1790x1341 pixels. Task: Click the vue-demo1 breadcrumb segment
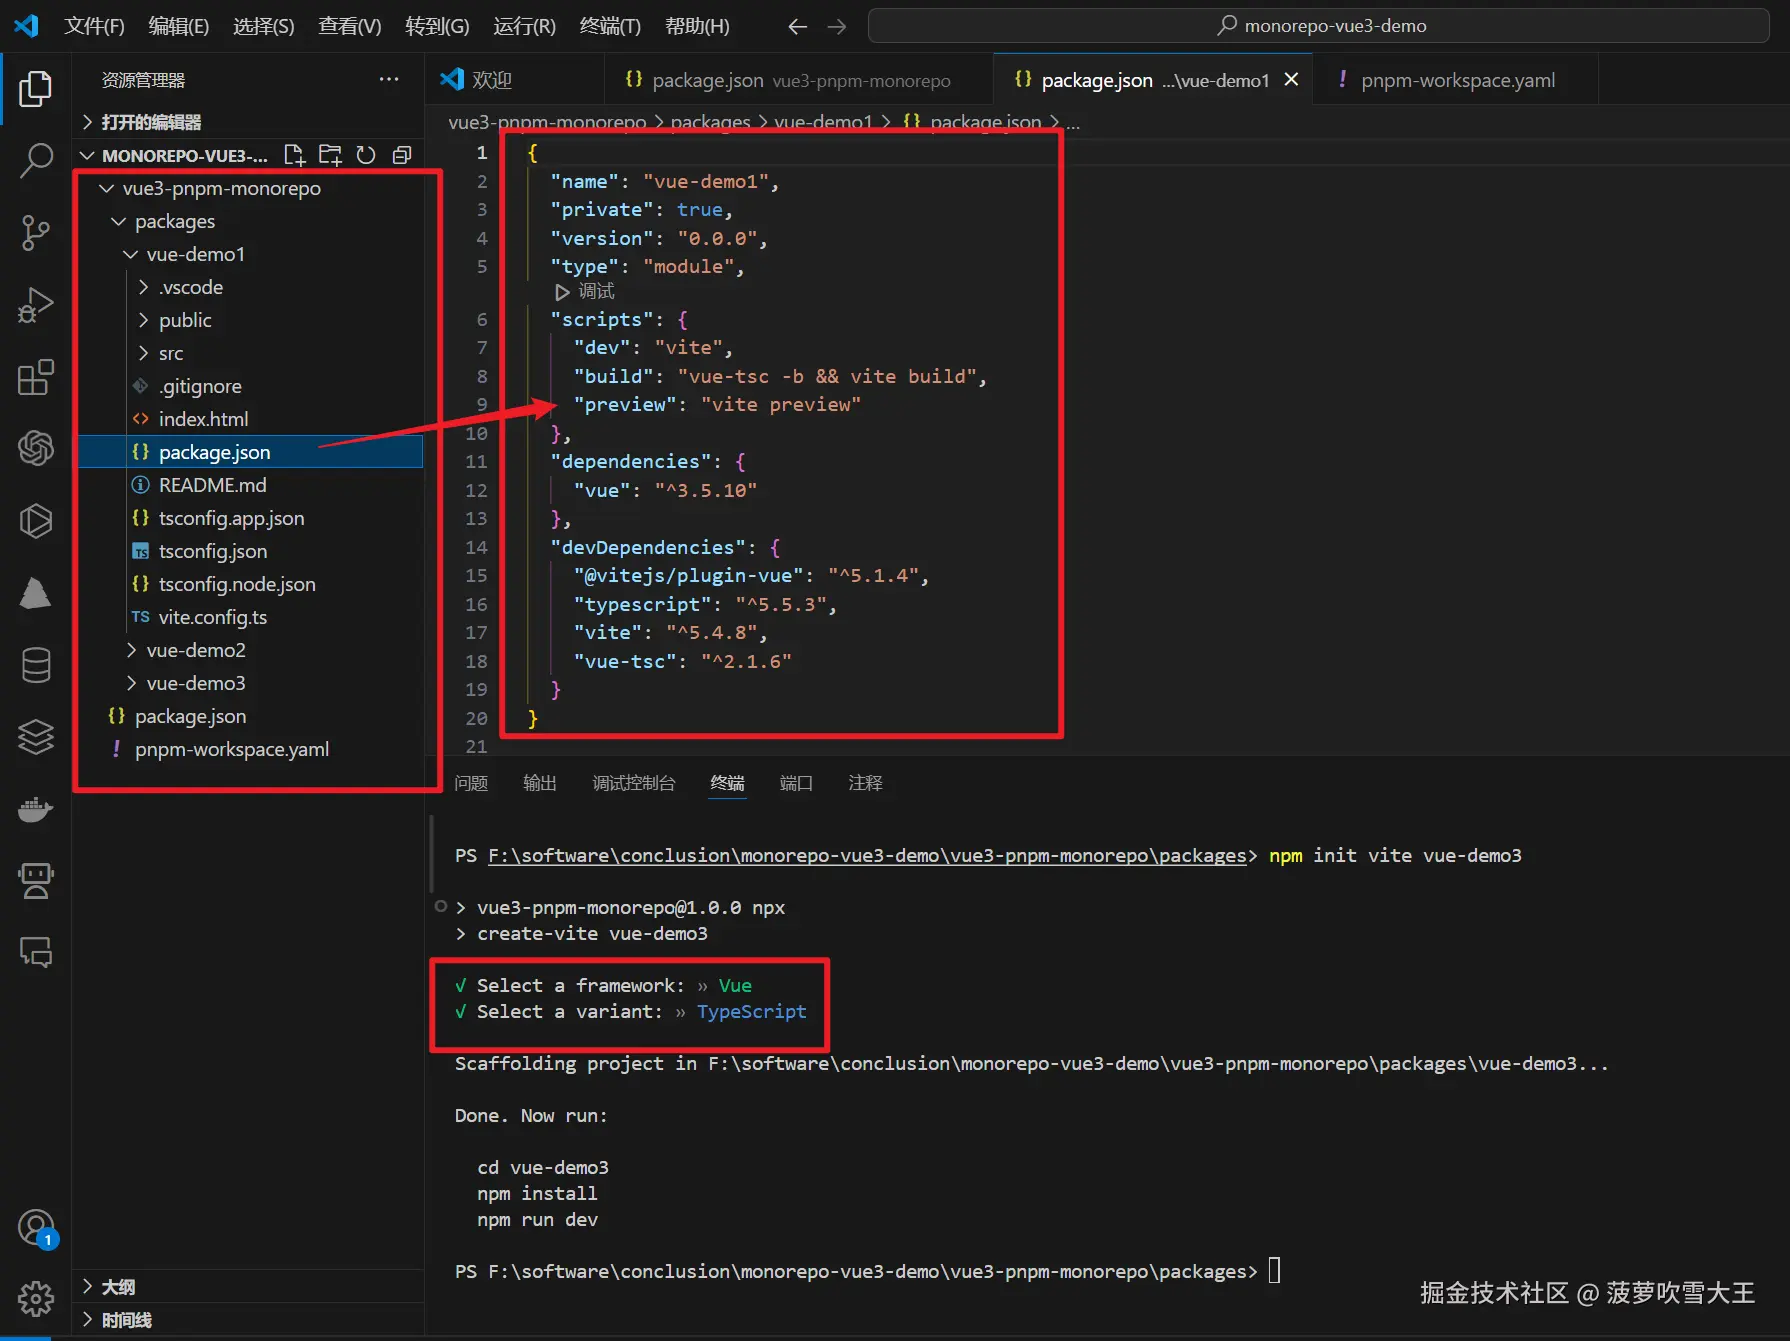coord(823,122)
